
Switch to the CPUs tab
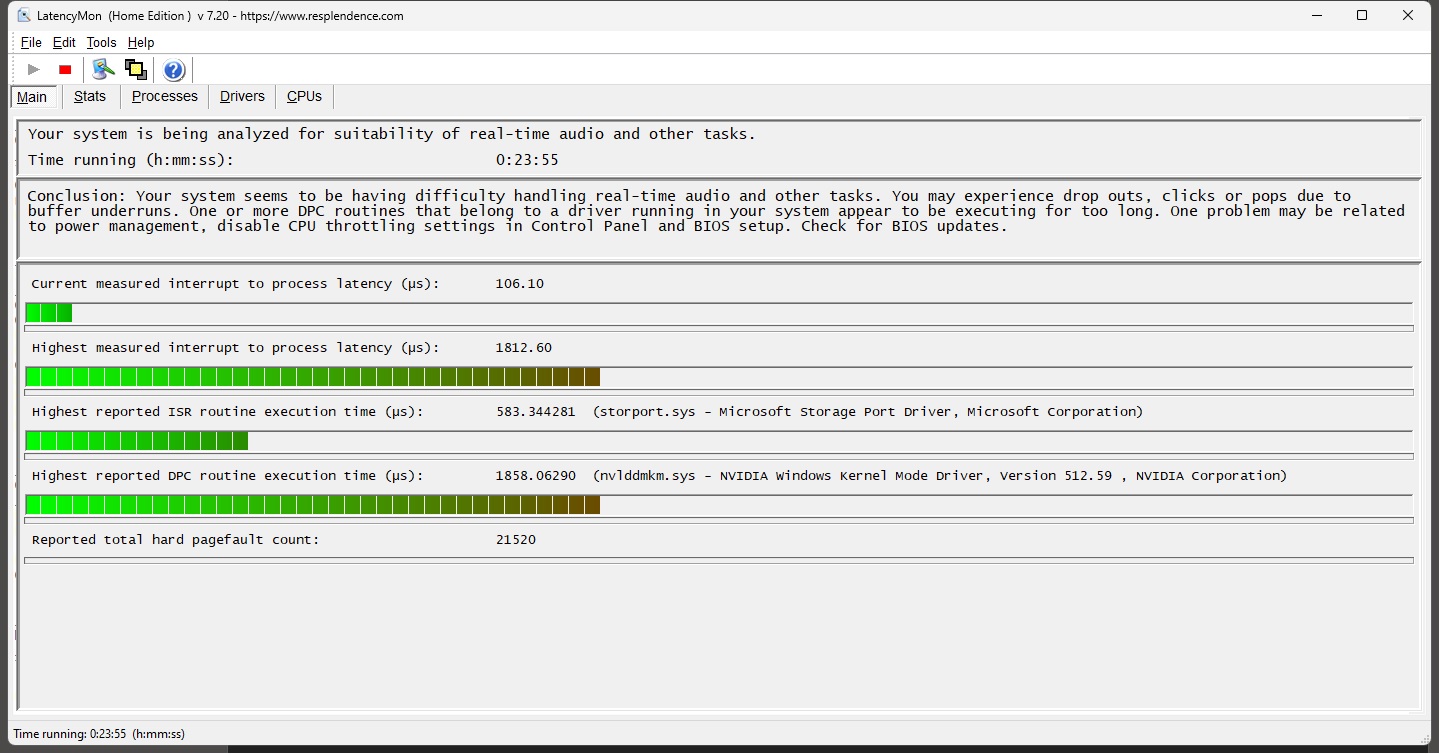[x=304, y=96]
